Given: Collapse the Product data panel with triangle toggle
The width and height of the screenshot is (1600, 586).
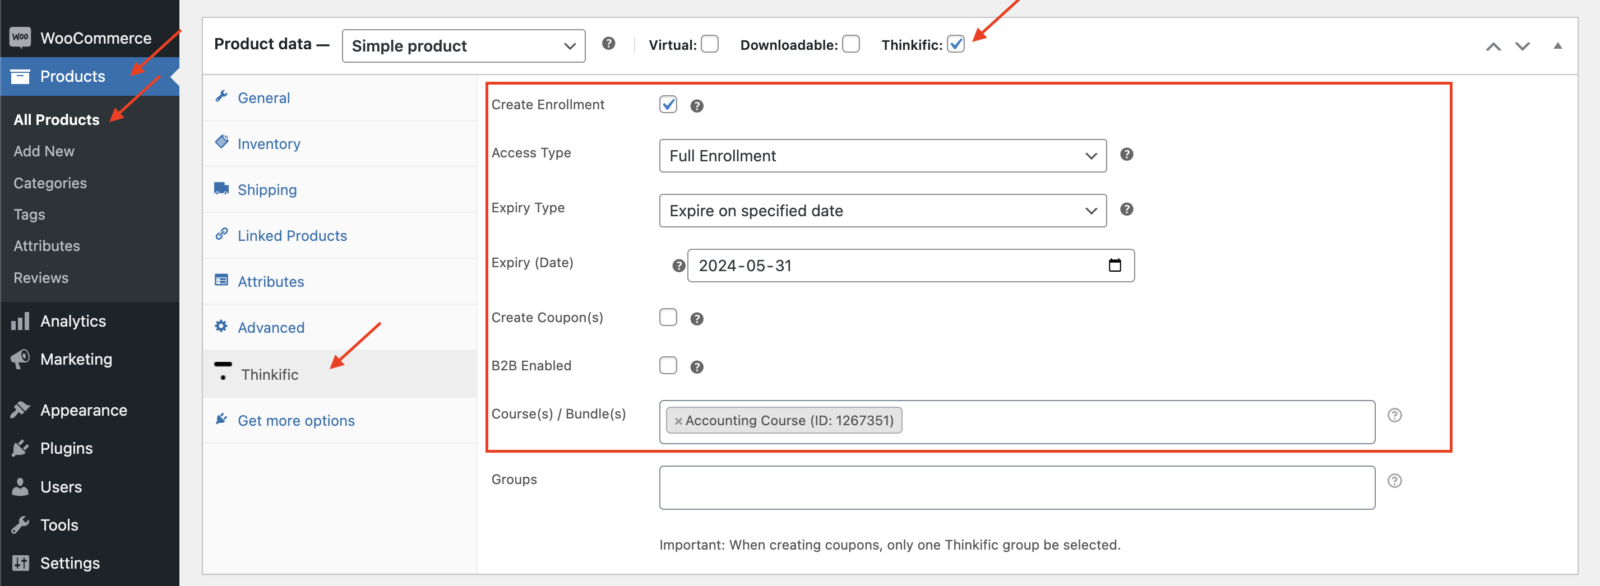Looking at the screenshot, I should pos(1557,46).
